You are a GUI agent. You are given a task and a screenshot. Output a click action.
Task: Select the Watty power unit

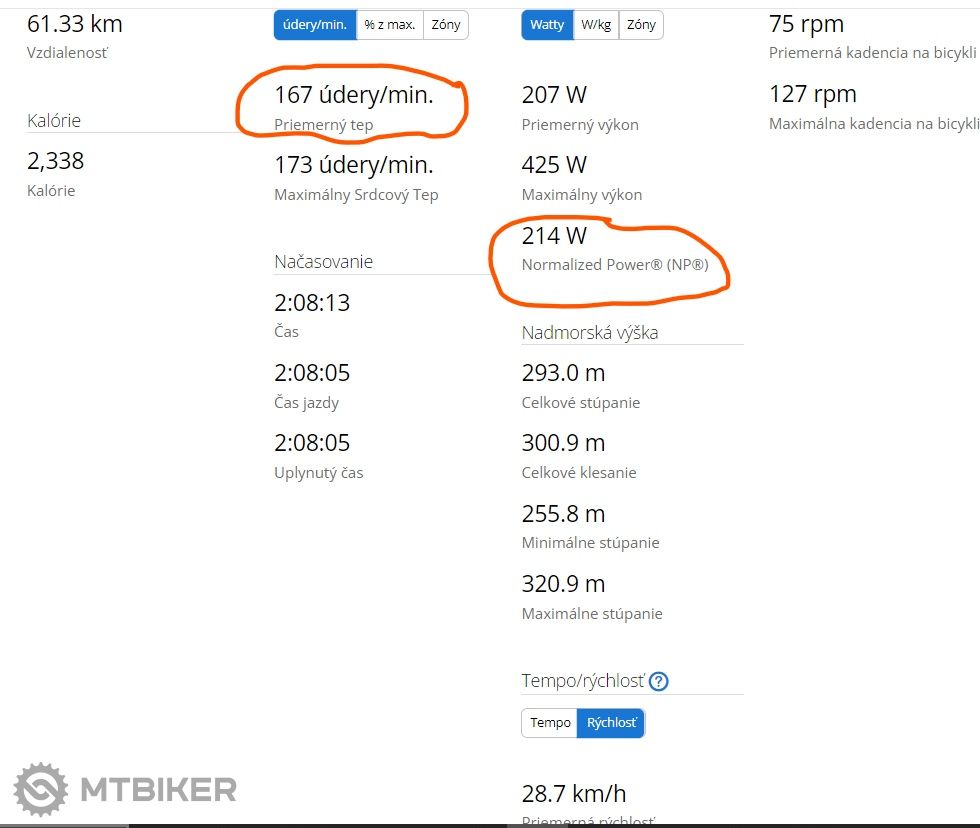point(547,25)
